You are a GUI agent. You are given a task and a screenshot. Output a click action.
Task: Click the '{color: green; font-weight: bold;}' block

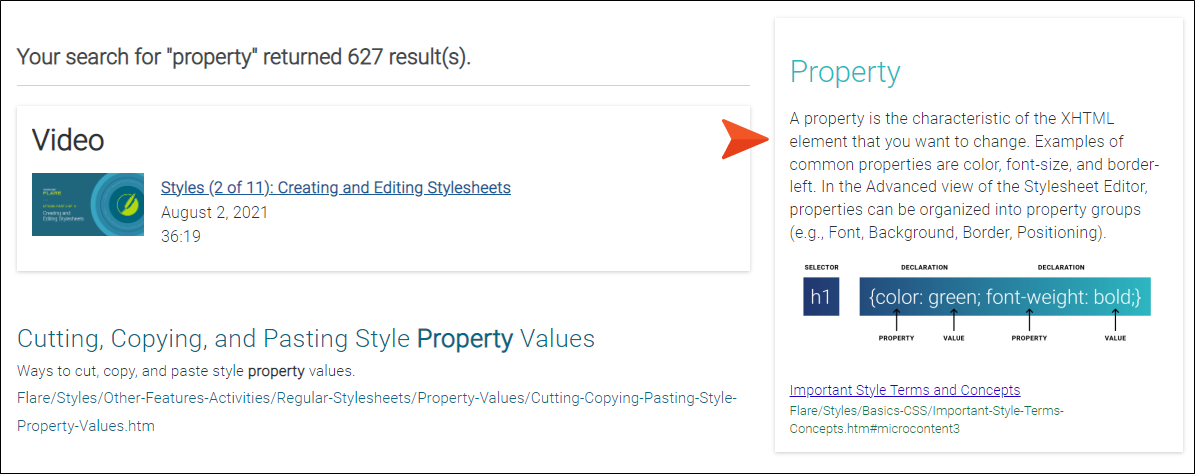click(1004, 296)
